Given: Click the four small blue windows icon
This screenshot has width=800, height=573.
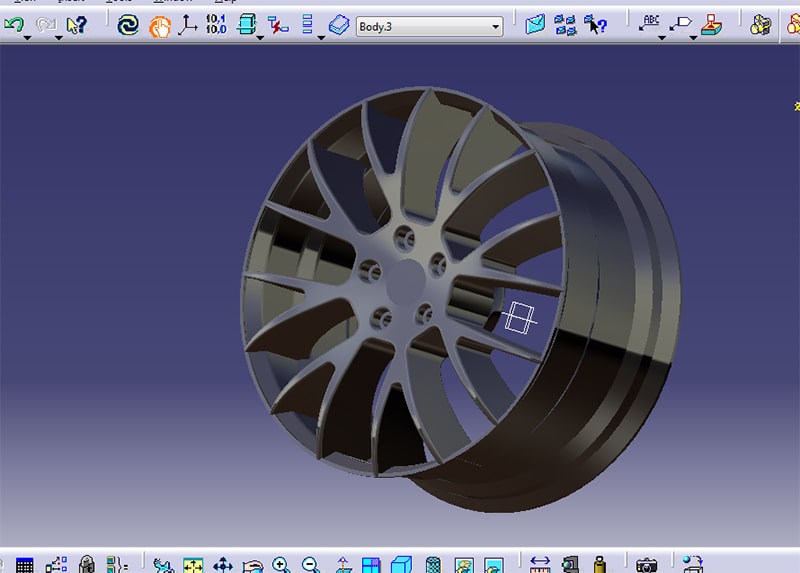Looking at the screenshot, I should pos(565,24).
